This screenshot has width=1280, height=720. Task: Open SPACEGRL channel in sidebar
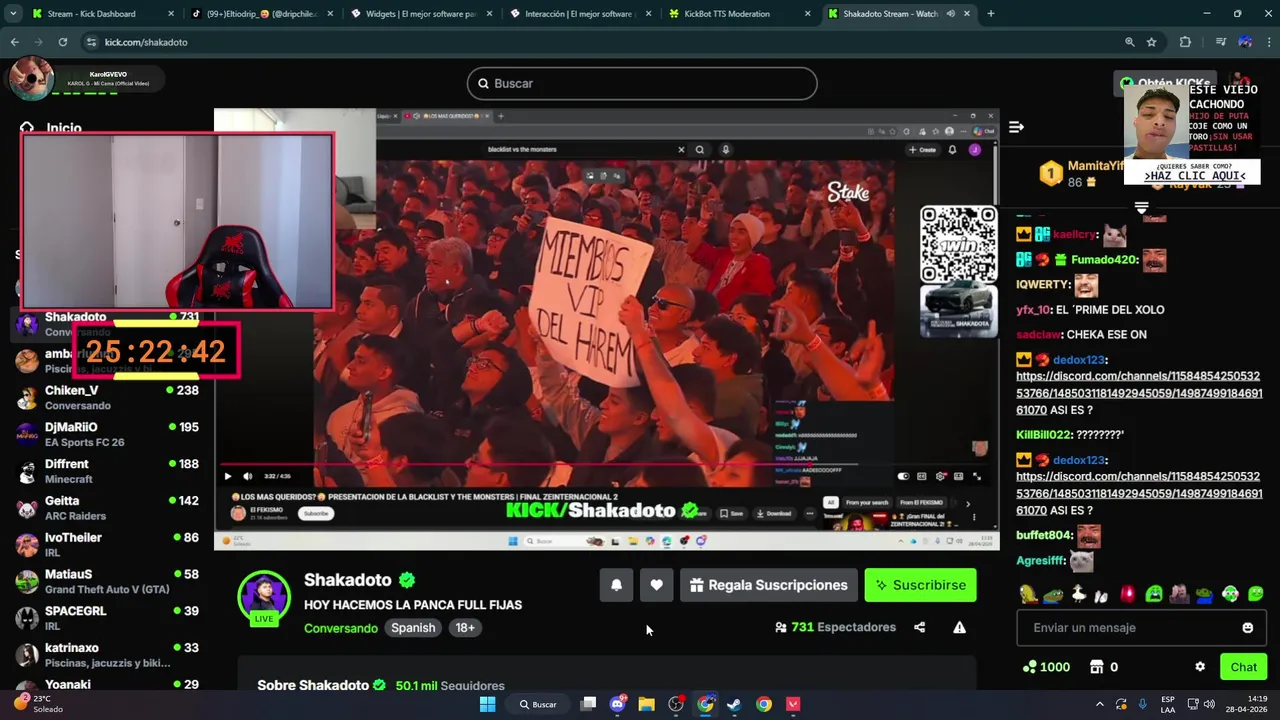click(x=108, y=618)
